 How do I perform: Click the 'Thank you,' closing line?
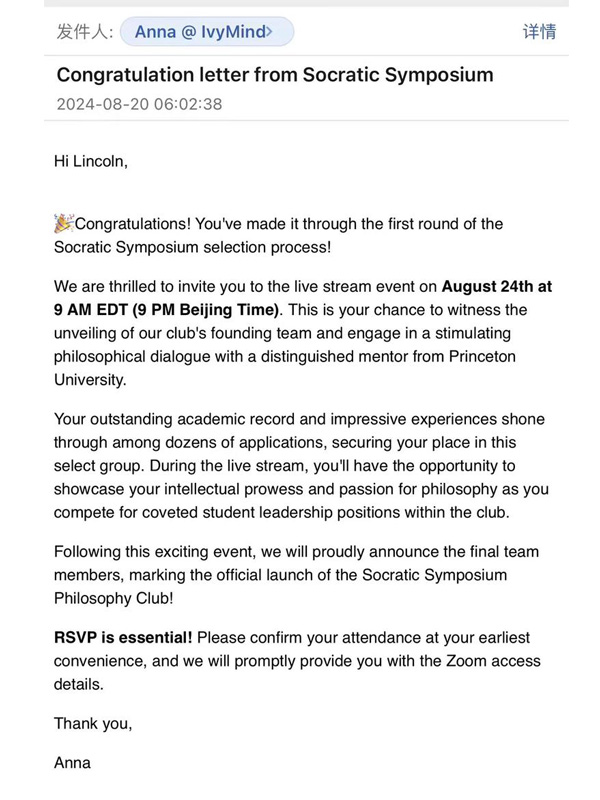93,723
